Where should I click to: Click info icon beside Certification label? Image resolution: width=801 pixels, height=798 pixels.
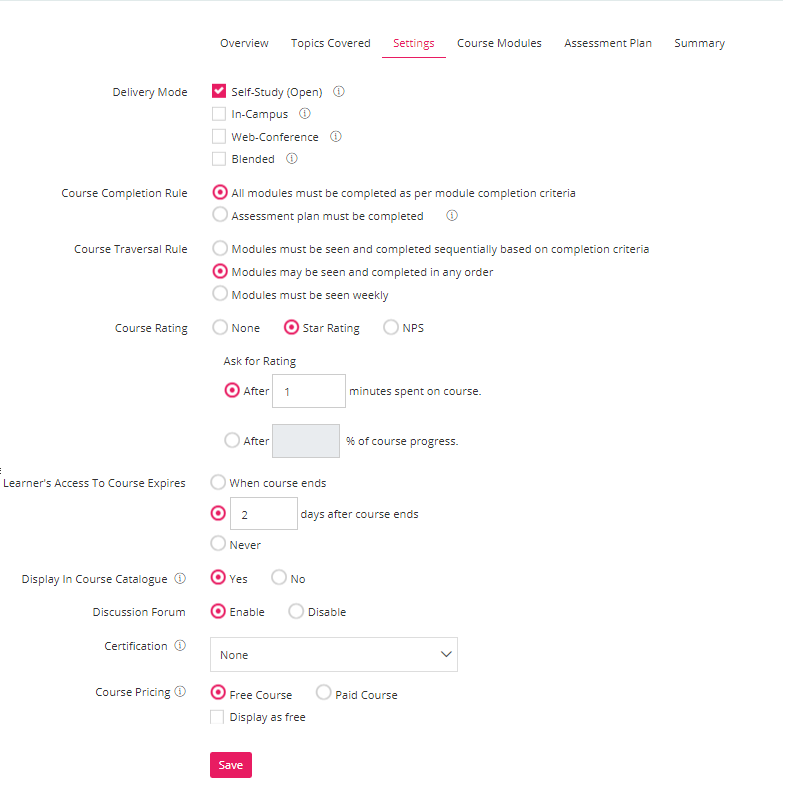(x=180, y=645)
